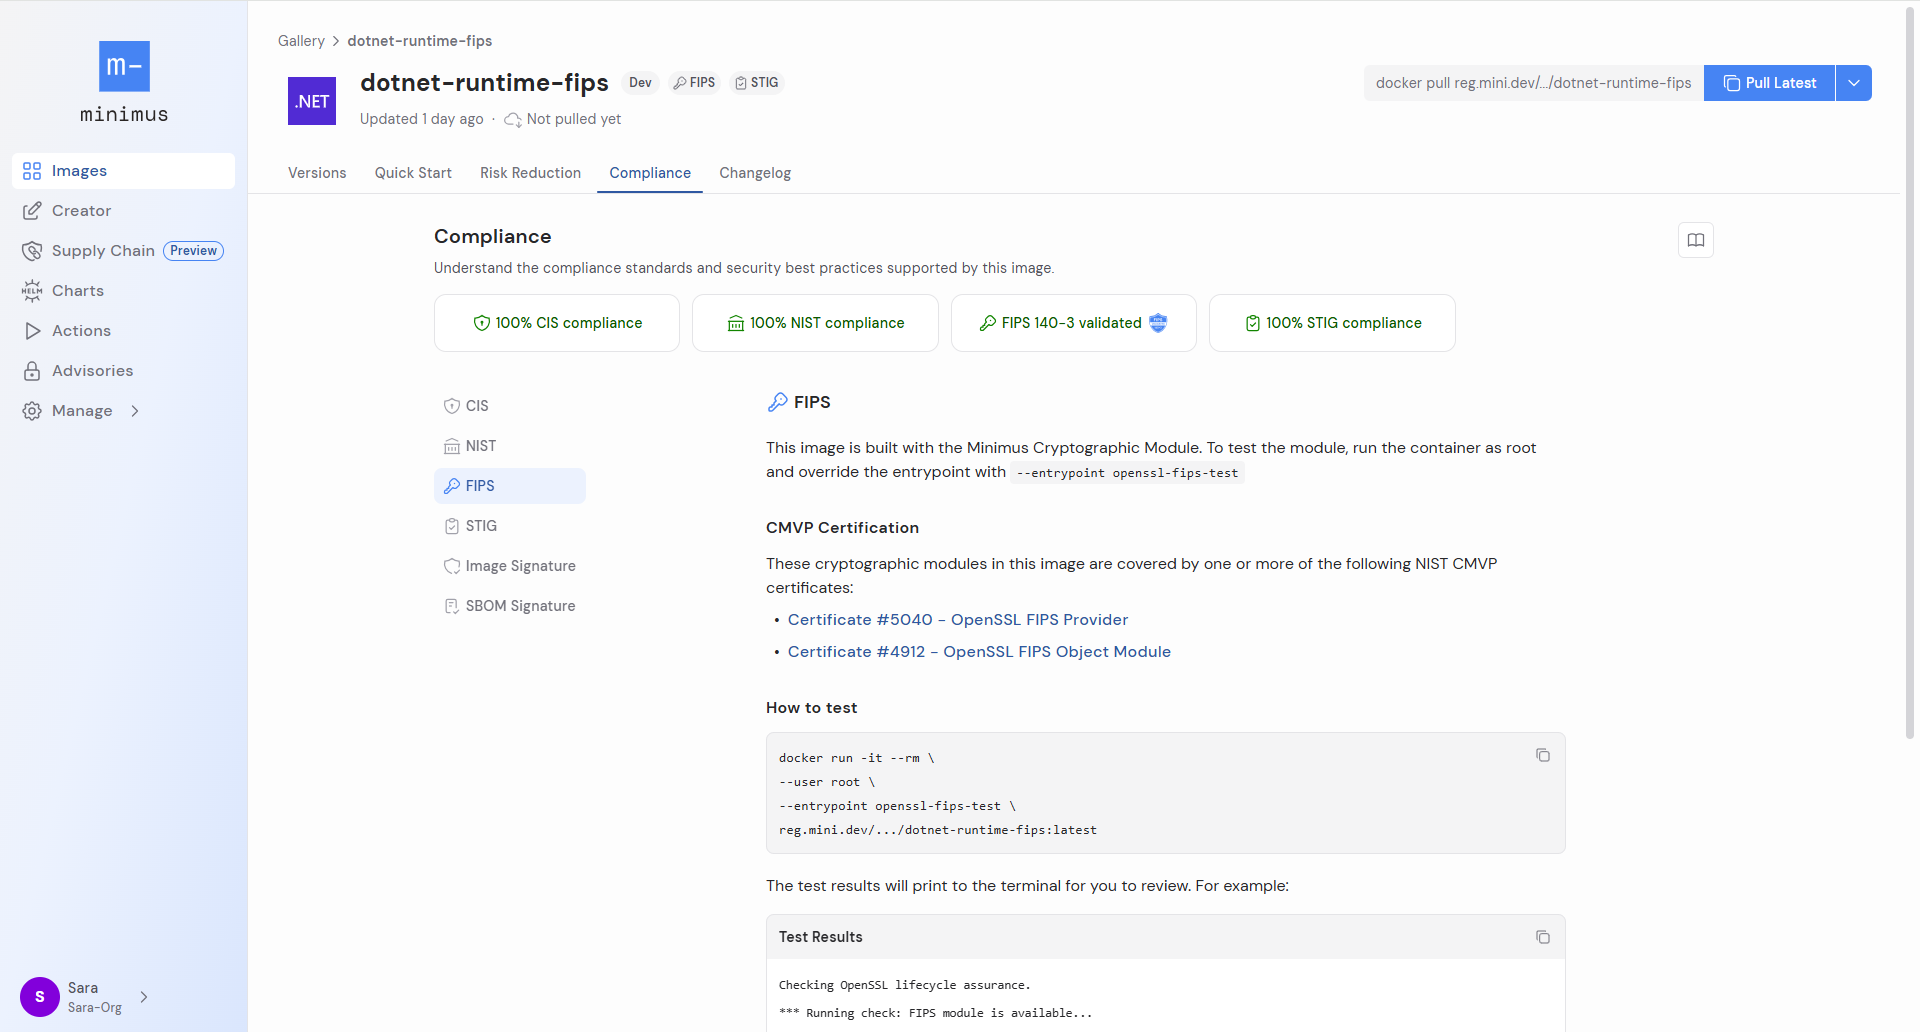Screen dimensions: 1920x1032
Task: Copy the Test Results output
Action: pyautogui.click(x=1543, y=937)
